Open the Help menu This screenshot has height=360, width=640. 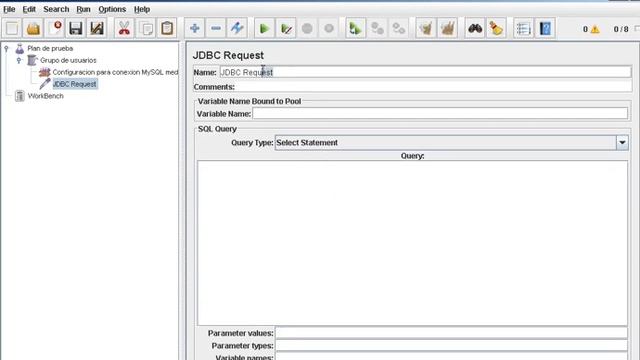tap(142, 9)
